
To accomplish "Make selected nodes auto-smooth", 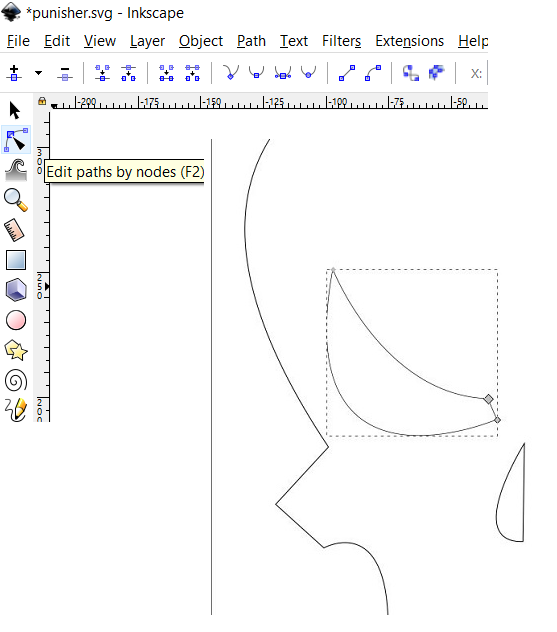I will 308,73.
